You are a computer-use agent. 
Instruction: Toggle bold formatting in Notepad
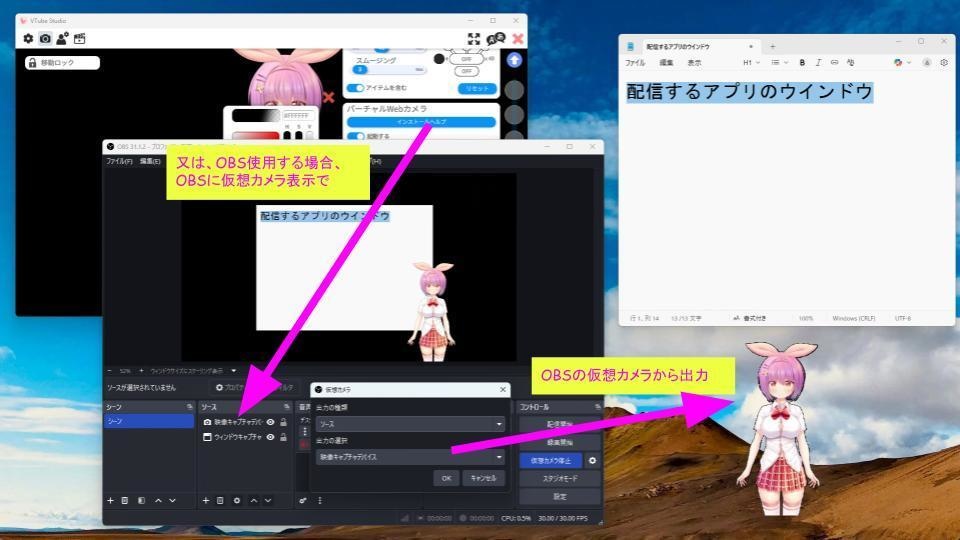802,62
